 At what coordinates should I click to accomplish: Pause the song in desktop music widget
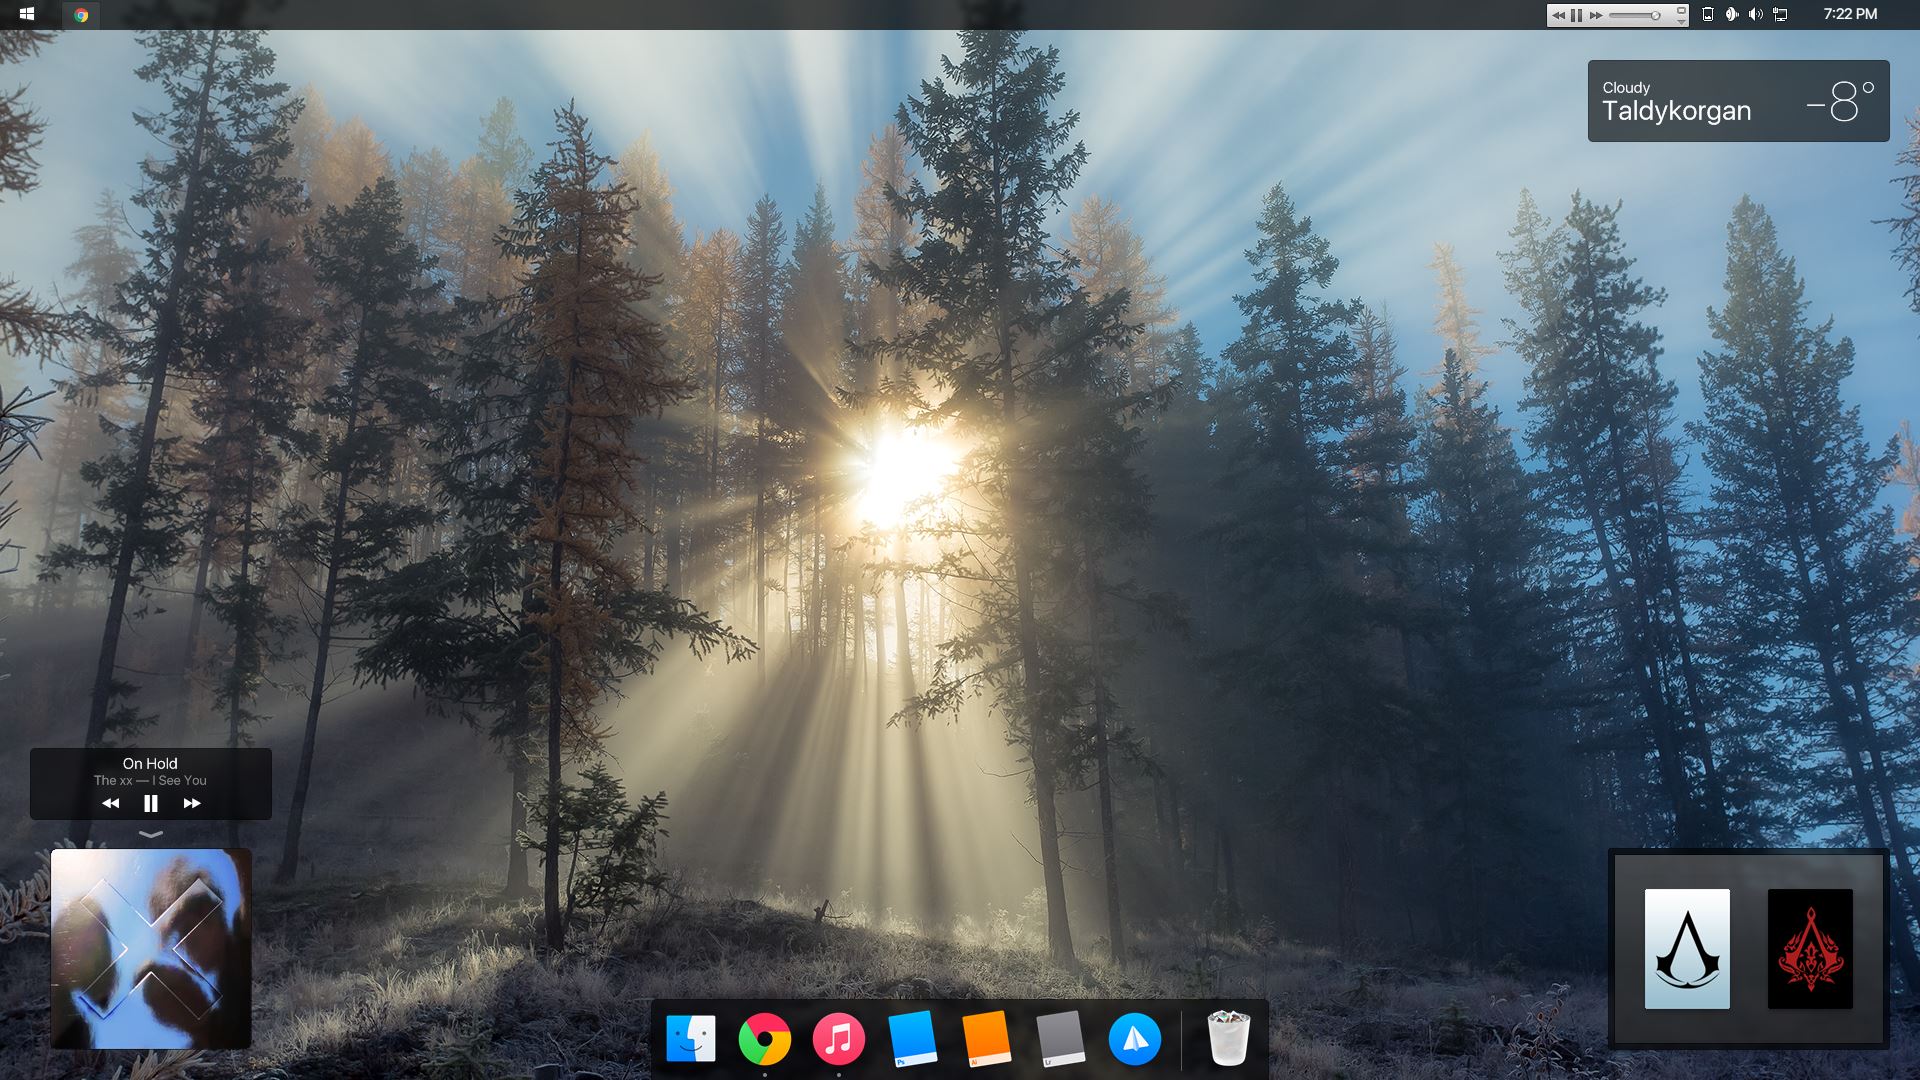150,803
